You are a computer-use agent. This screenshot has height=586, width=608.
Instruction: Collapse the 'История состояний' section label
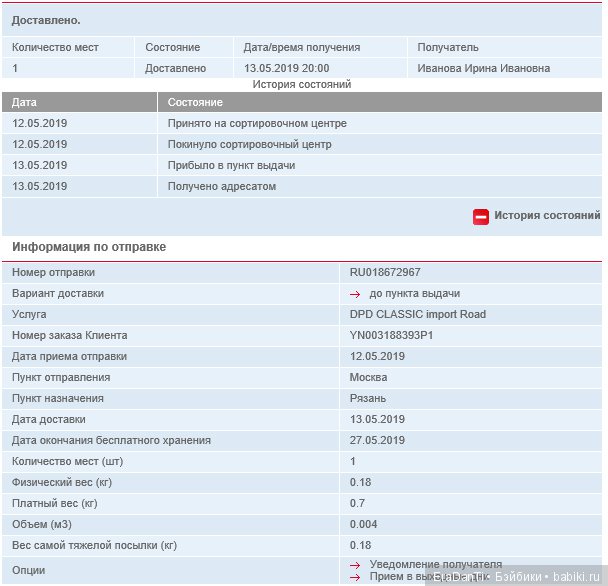(x=546, y=216)
